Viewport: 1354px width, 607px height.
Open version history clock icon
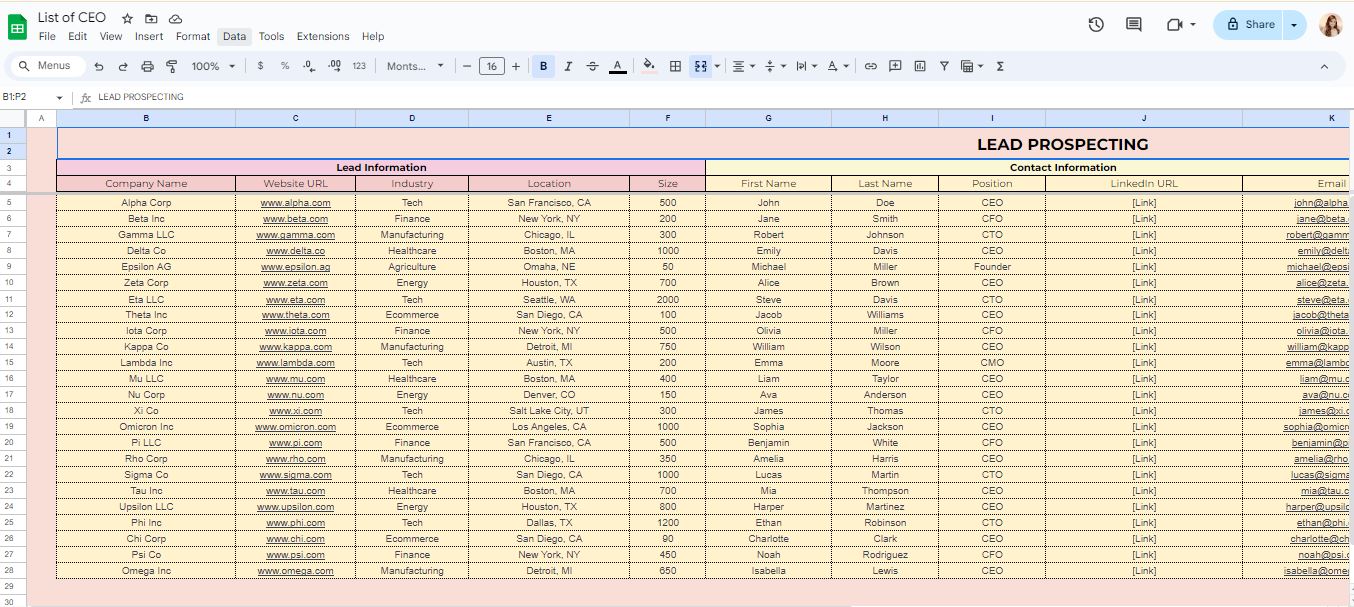tap(1096, 24)
